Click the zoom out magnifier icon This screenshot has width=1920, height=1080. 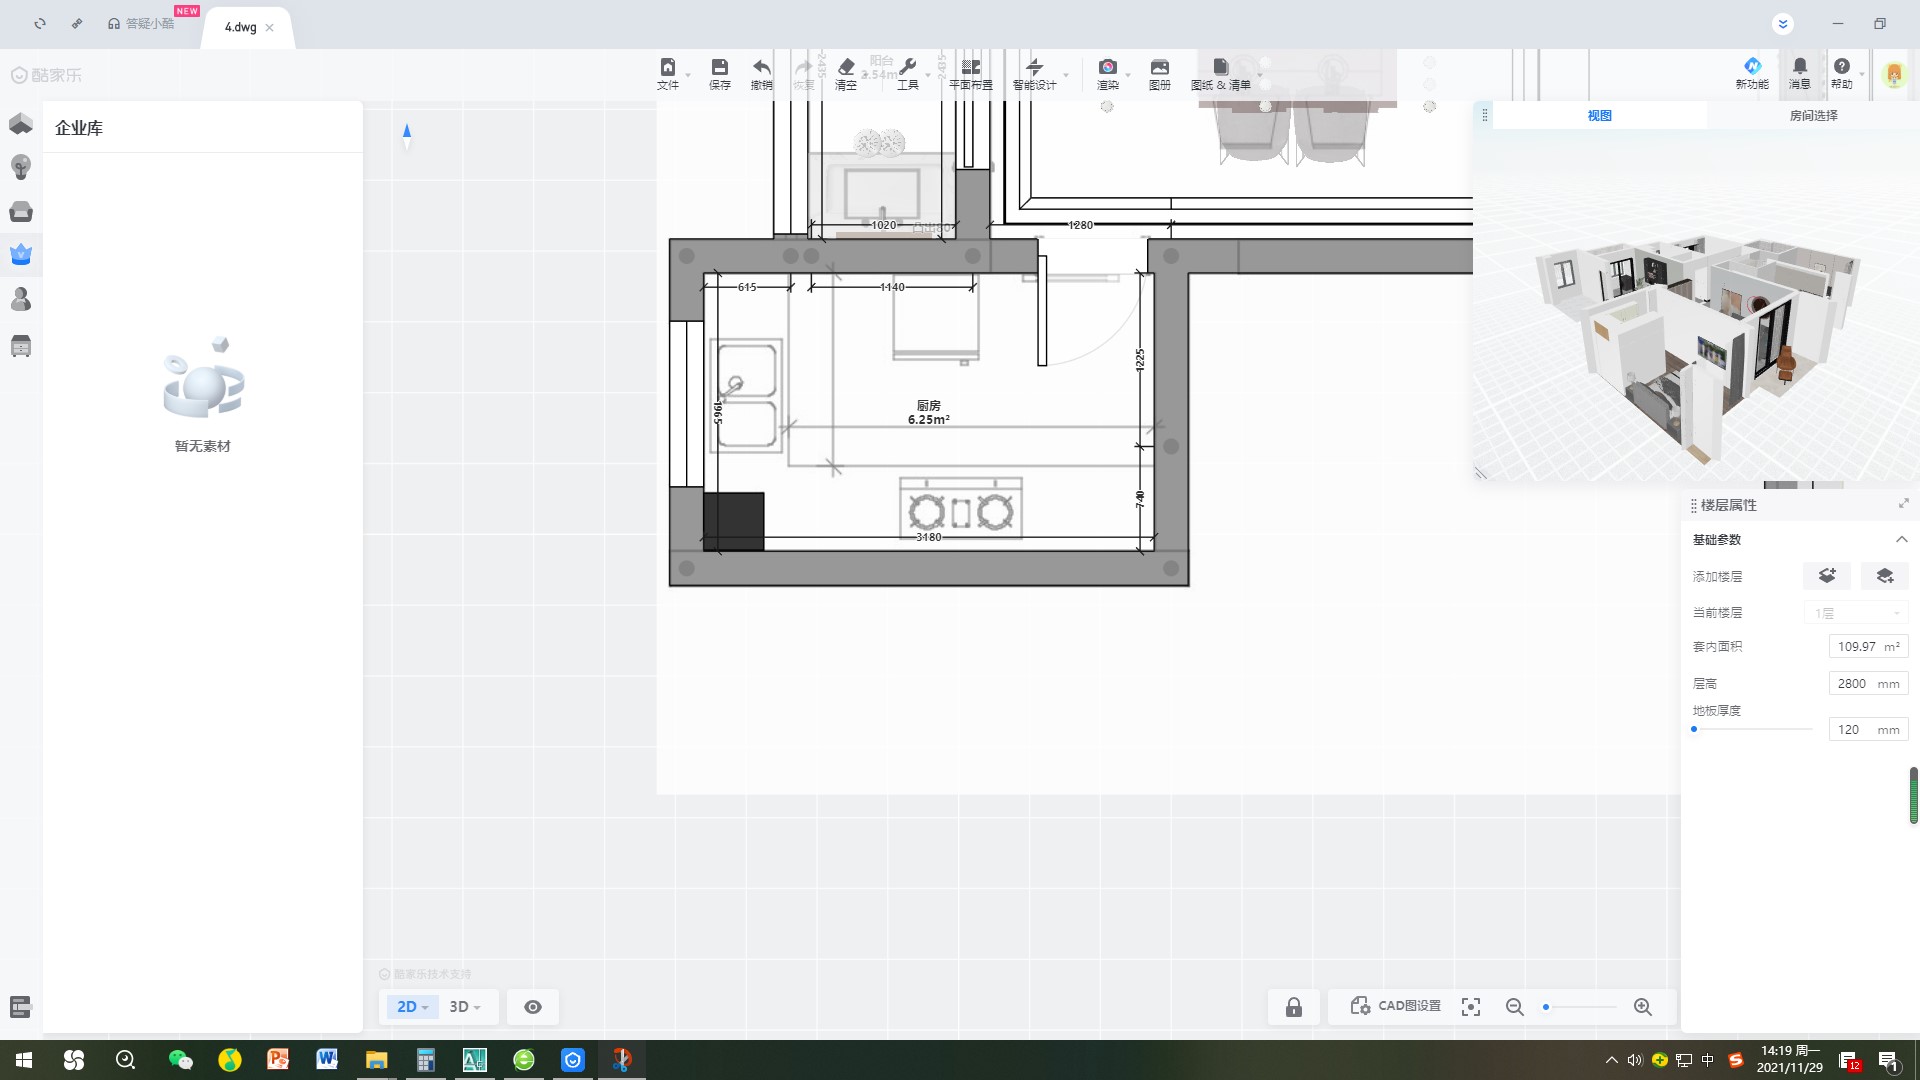(x=1514, y=1007)
